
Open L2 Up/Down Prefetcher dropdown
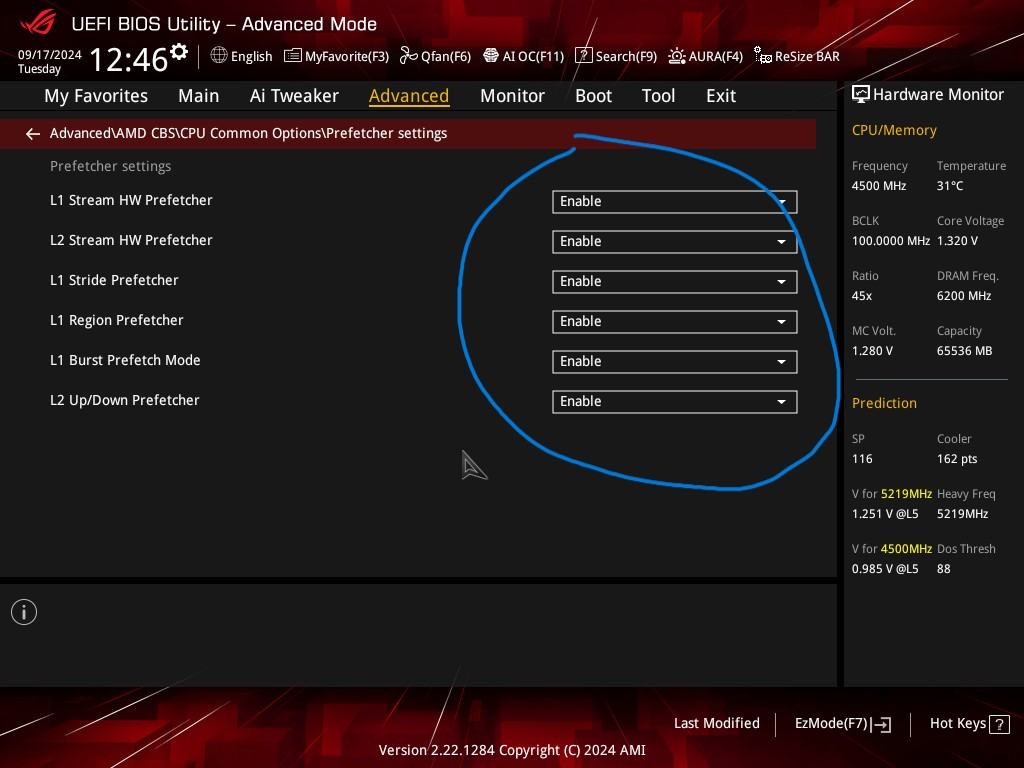coord(675,402)
